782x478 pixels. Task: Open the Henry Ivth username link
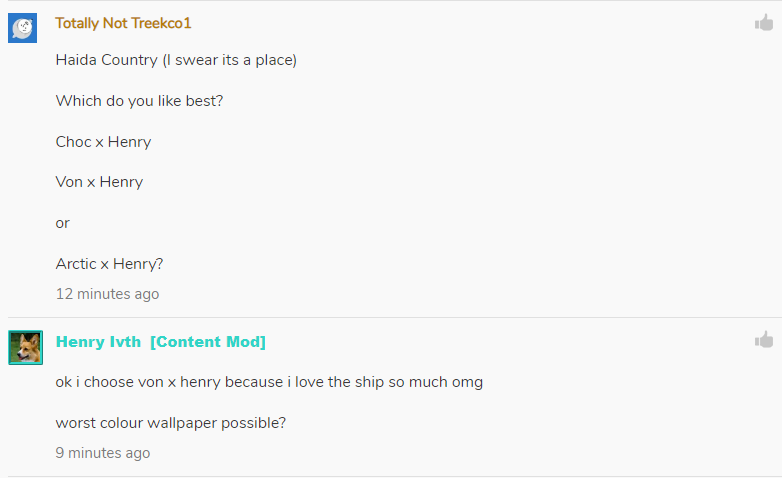click(x=98, y=342)
